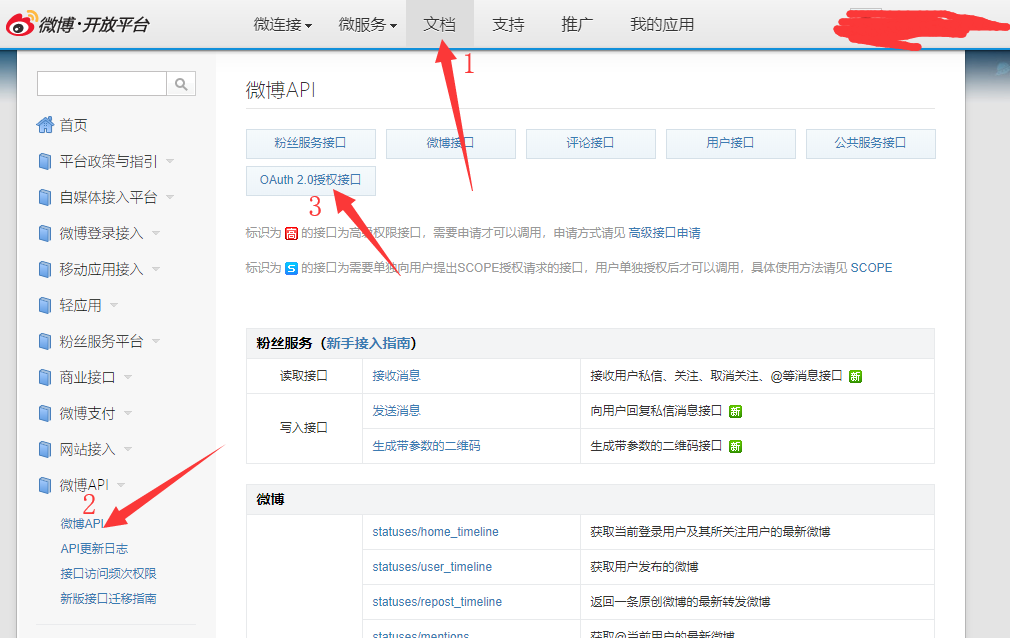Click book icon next to 粉丝服务平台

click(x=44, y=341)
